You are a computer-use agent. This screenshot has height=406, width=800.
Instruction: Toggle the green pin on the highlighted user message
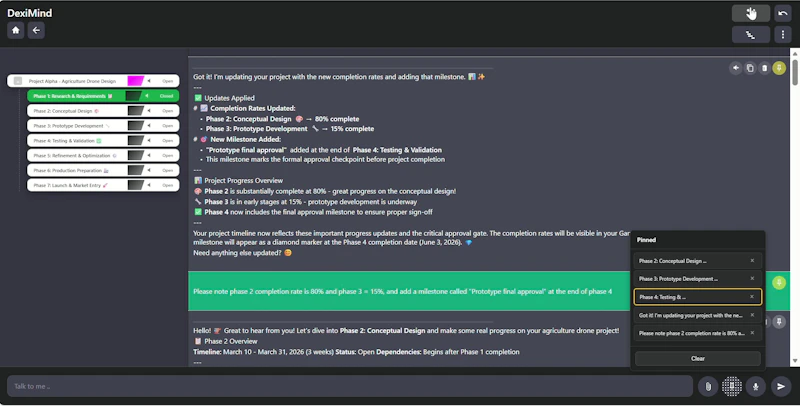[779, 283]
